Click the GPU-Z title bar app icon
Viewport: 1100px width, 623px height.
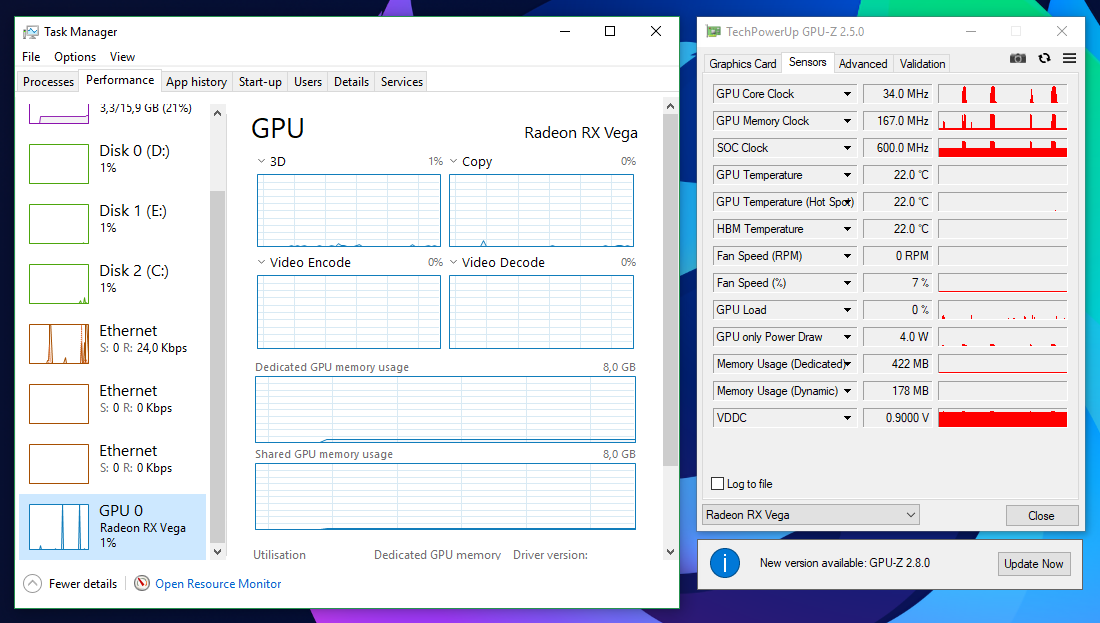pos(713,32)
